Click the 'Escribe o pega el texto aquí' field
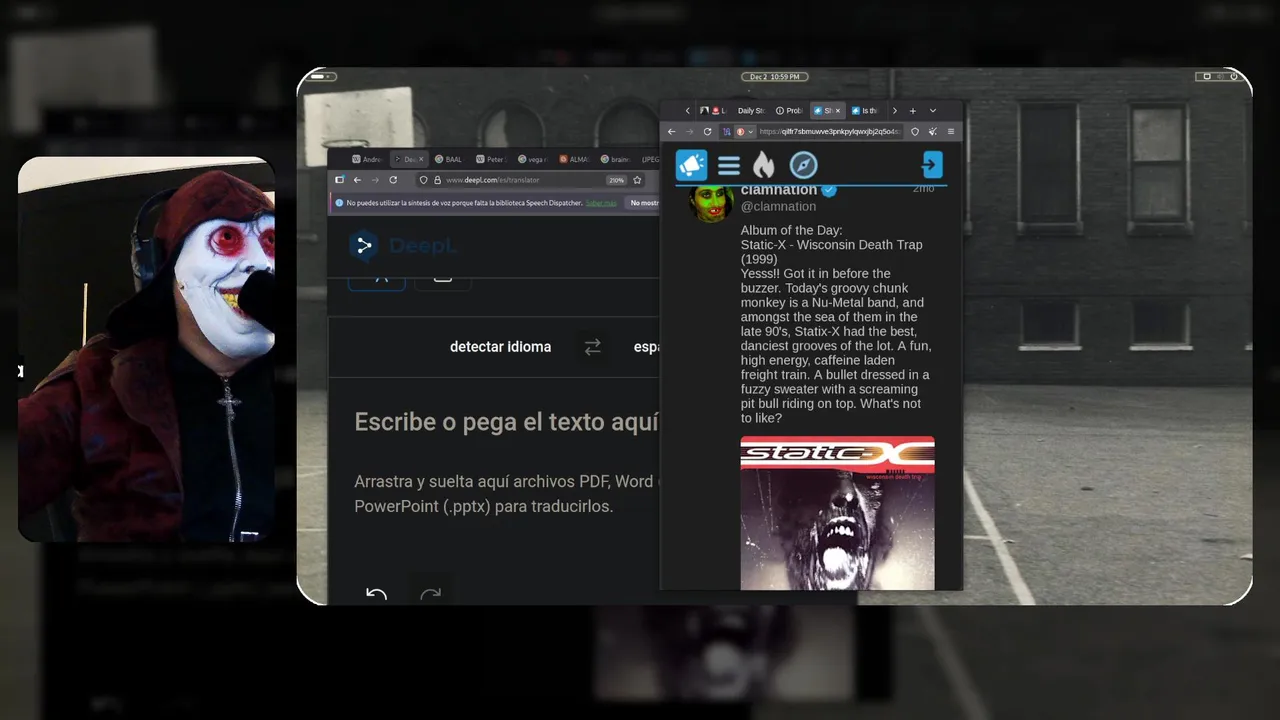This screenshot has height=720, width=1280. pyautogui.click(x=506, y=422)
